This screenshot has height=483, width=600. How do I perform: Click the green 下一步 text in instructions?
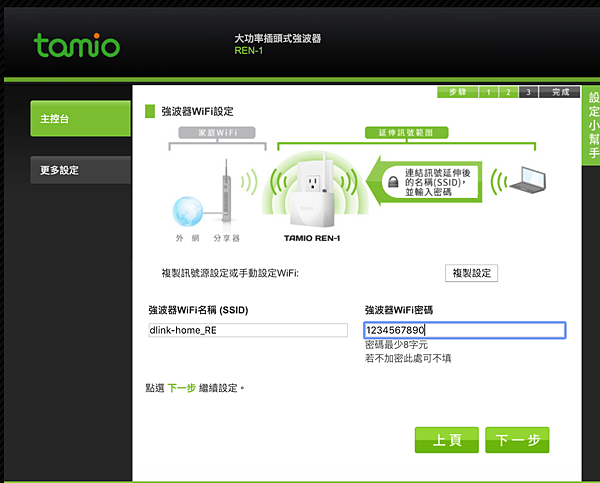point(182,388)
